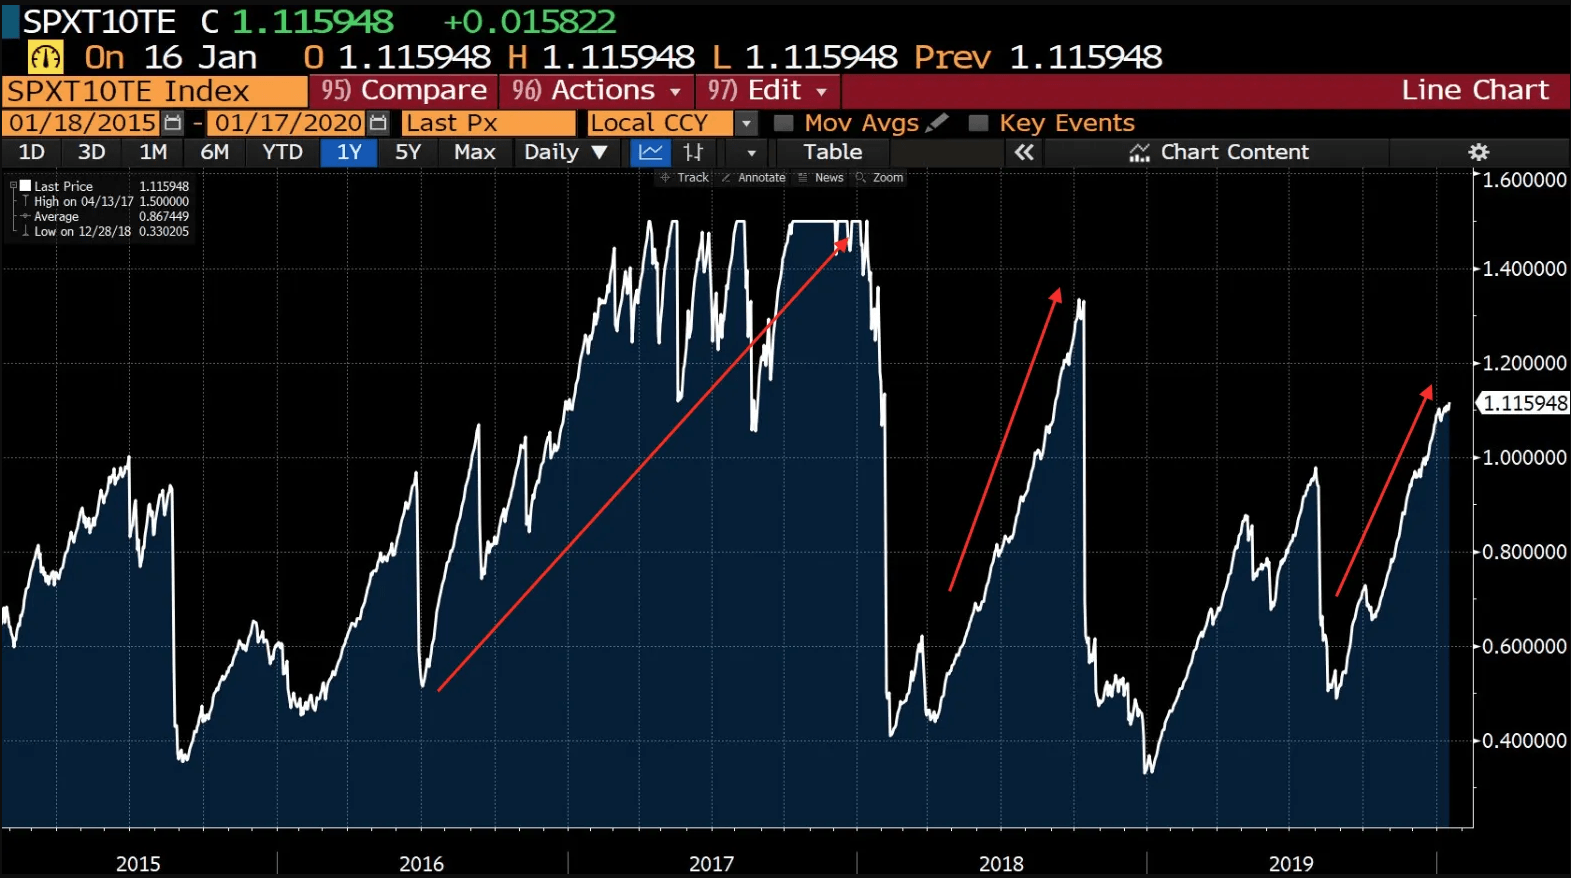Viewport: 1571px width, 878px height.
Task: Activate the Annotate tool
Action: [x=754, y=178]
